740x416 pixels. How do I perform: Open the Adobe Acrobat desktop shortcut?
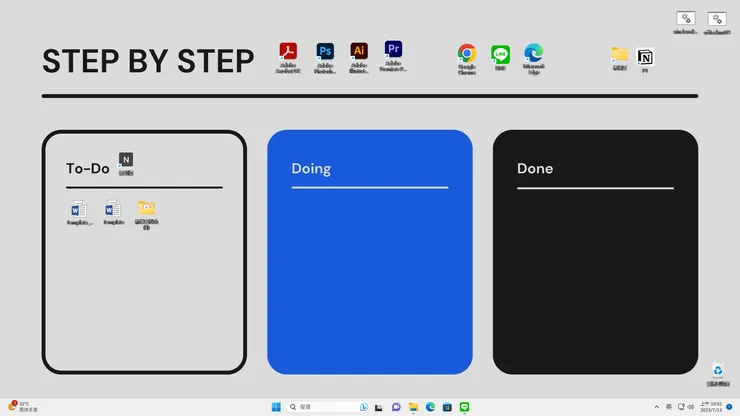(288, 58)
